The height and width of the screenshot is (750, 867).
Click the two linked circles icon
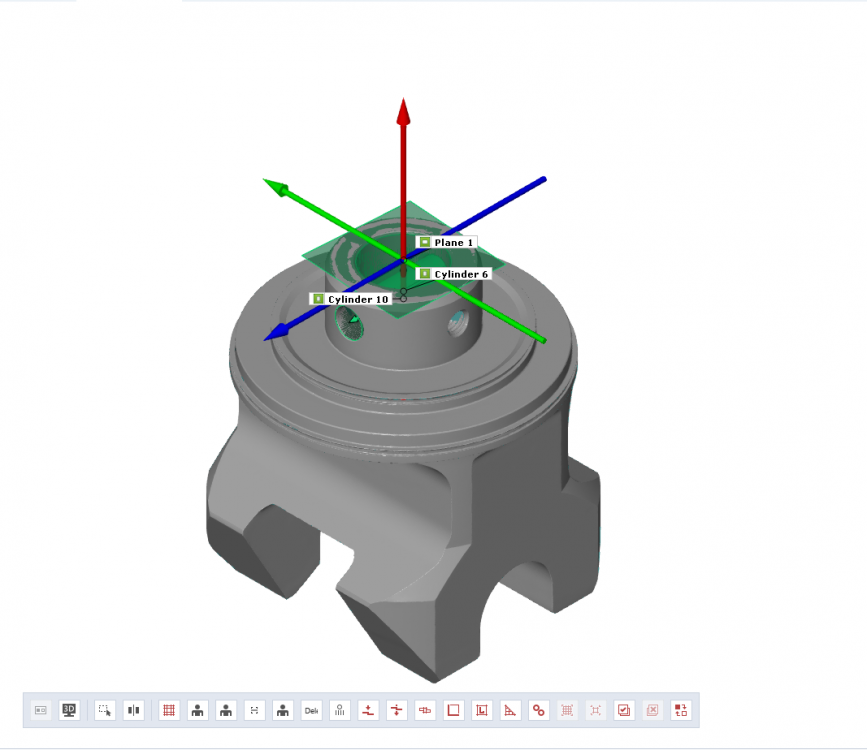(538, 710)
